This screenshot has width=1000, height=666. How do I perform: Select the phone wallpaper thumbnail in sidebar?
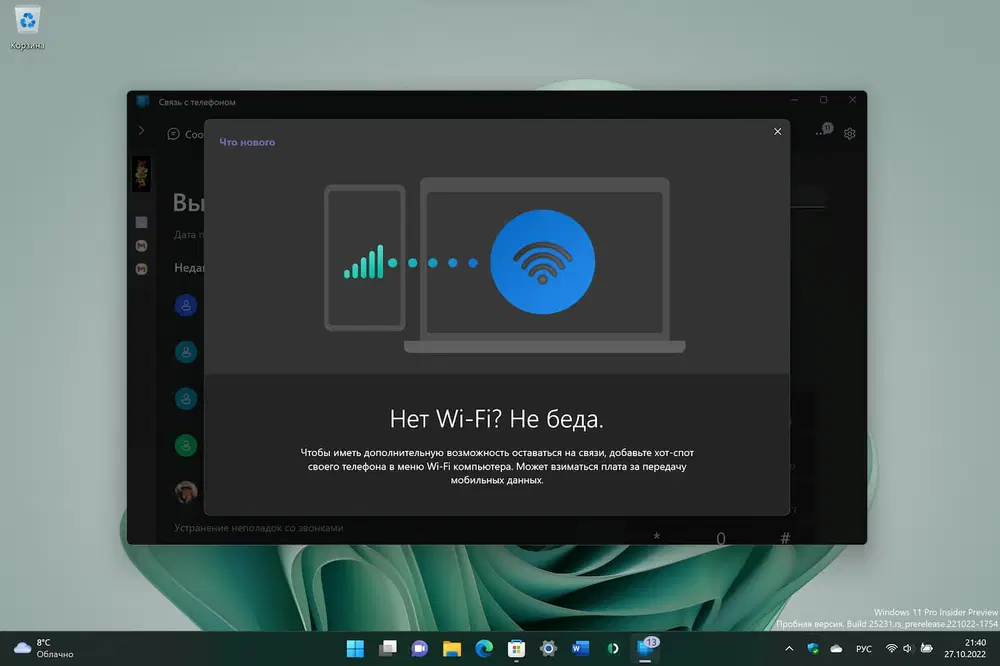tap(142, 174)
